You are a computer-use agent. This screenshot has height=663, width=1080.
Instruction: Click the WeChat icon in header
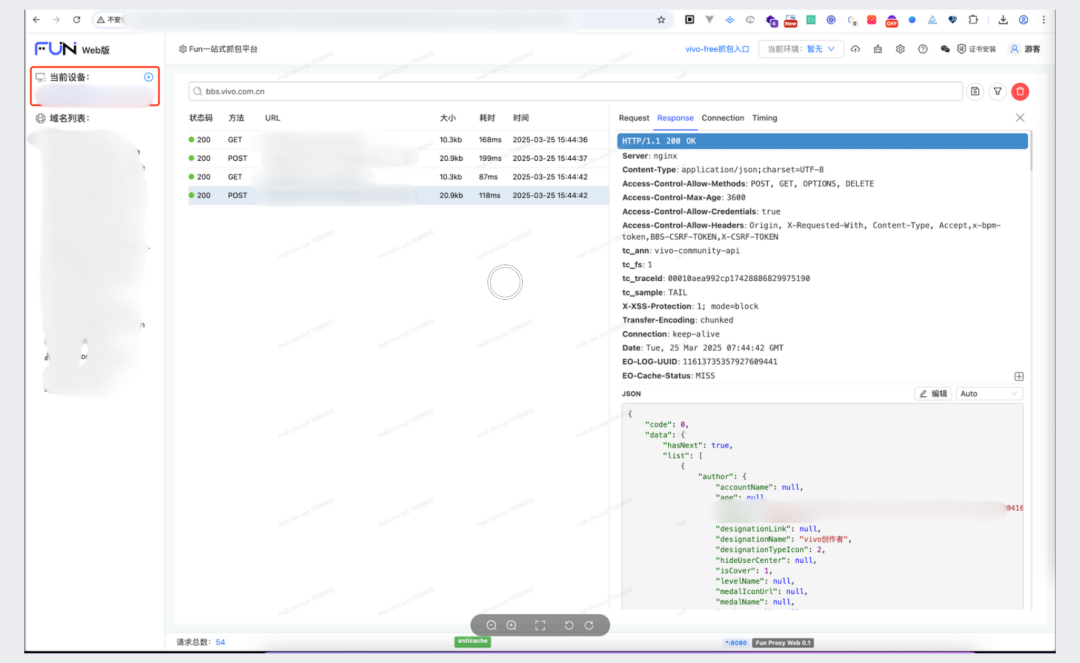pyautogui.click(x=945, y=49)
